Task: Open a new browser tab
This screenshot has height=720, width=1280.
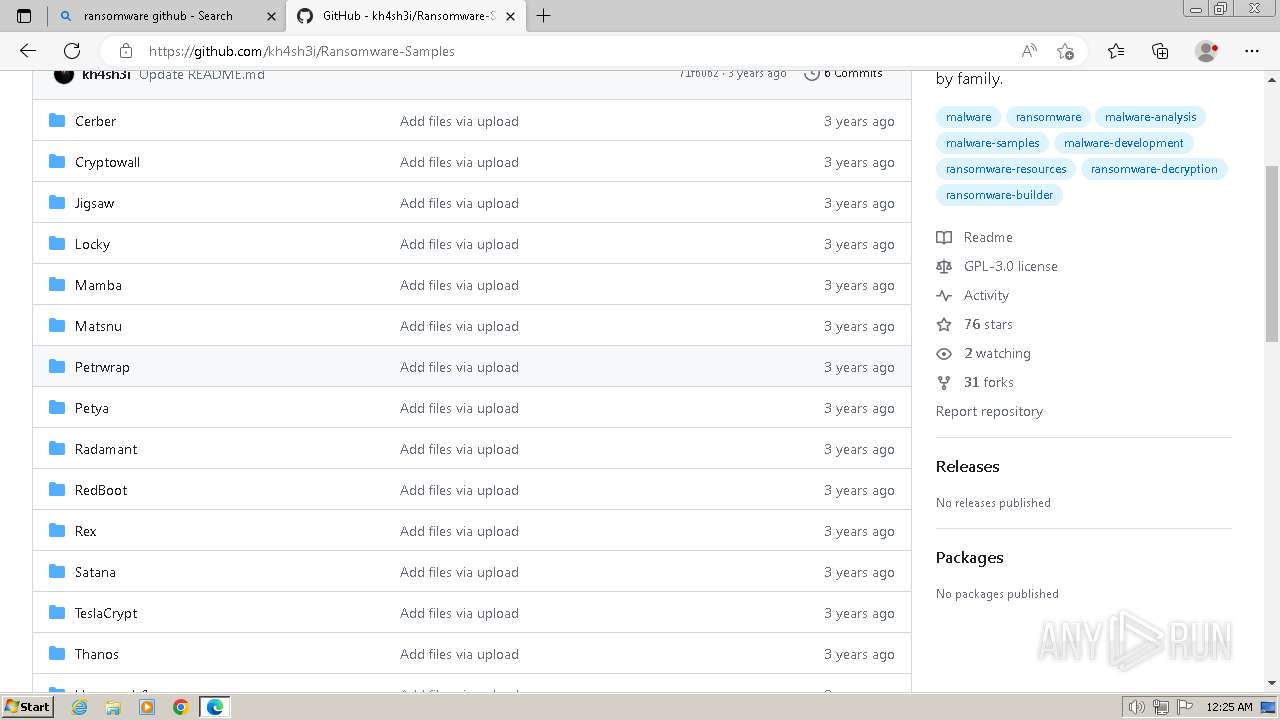Action: coord(544,16)
